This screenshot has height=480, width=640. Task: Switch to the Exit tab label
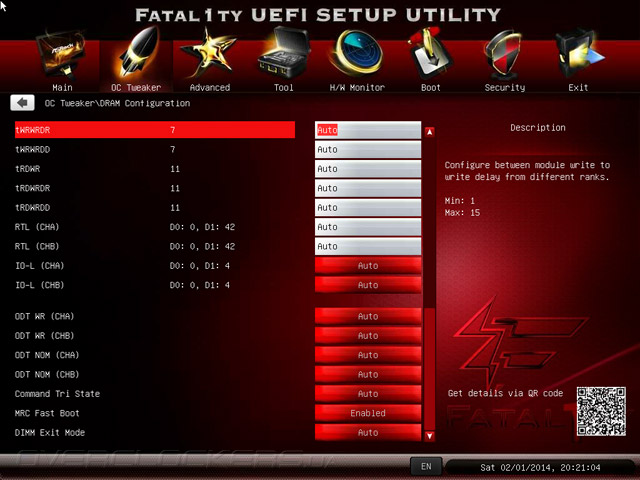(578, 87)
